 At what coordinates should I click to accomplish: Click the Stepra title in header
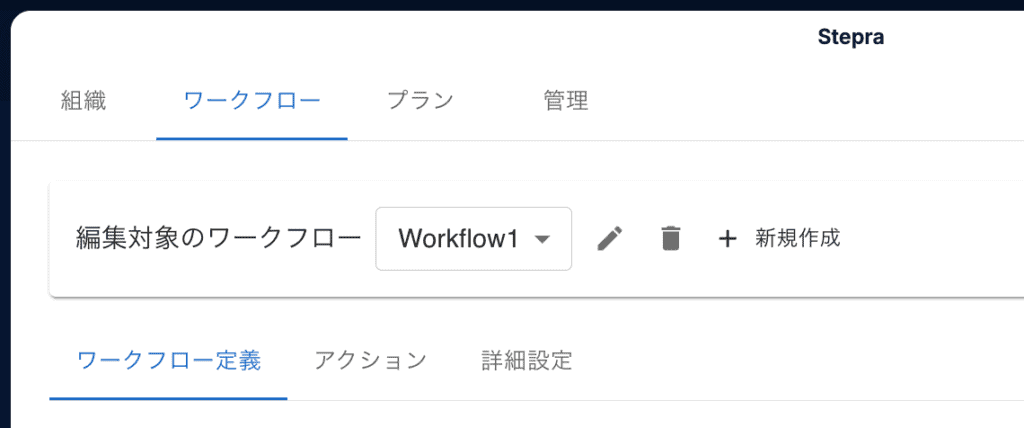tap(851, 37)
